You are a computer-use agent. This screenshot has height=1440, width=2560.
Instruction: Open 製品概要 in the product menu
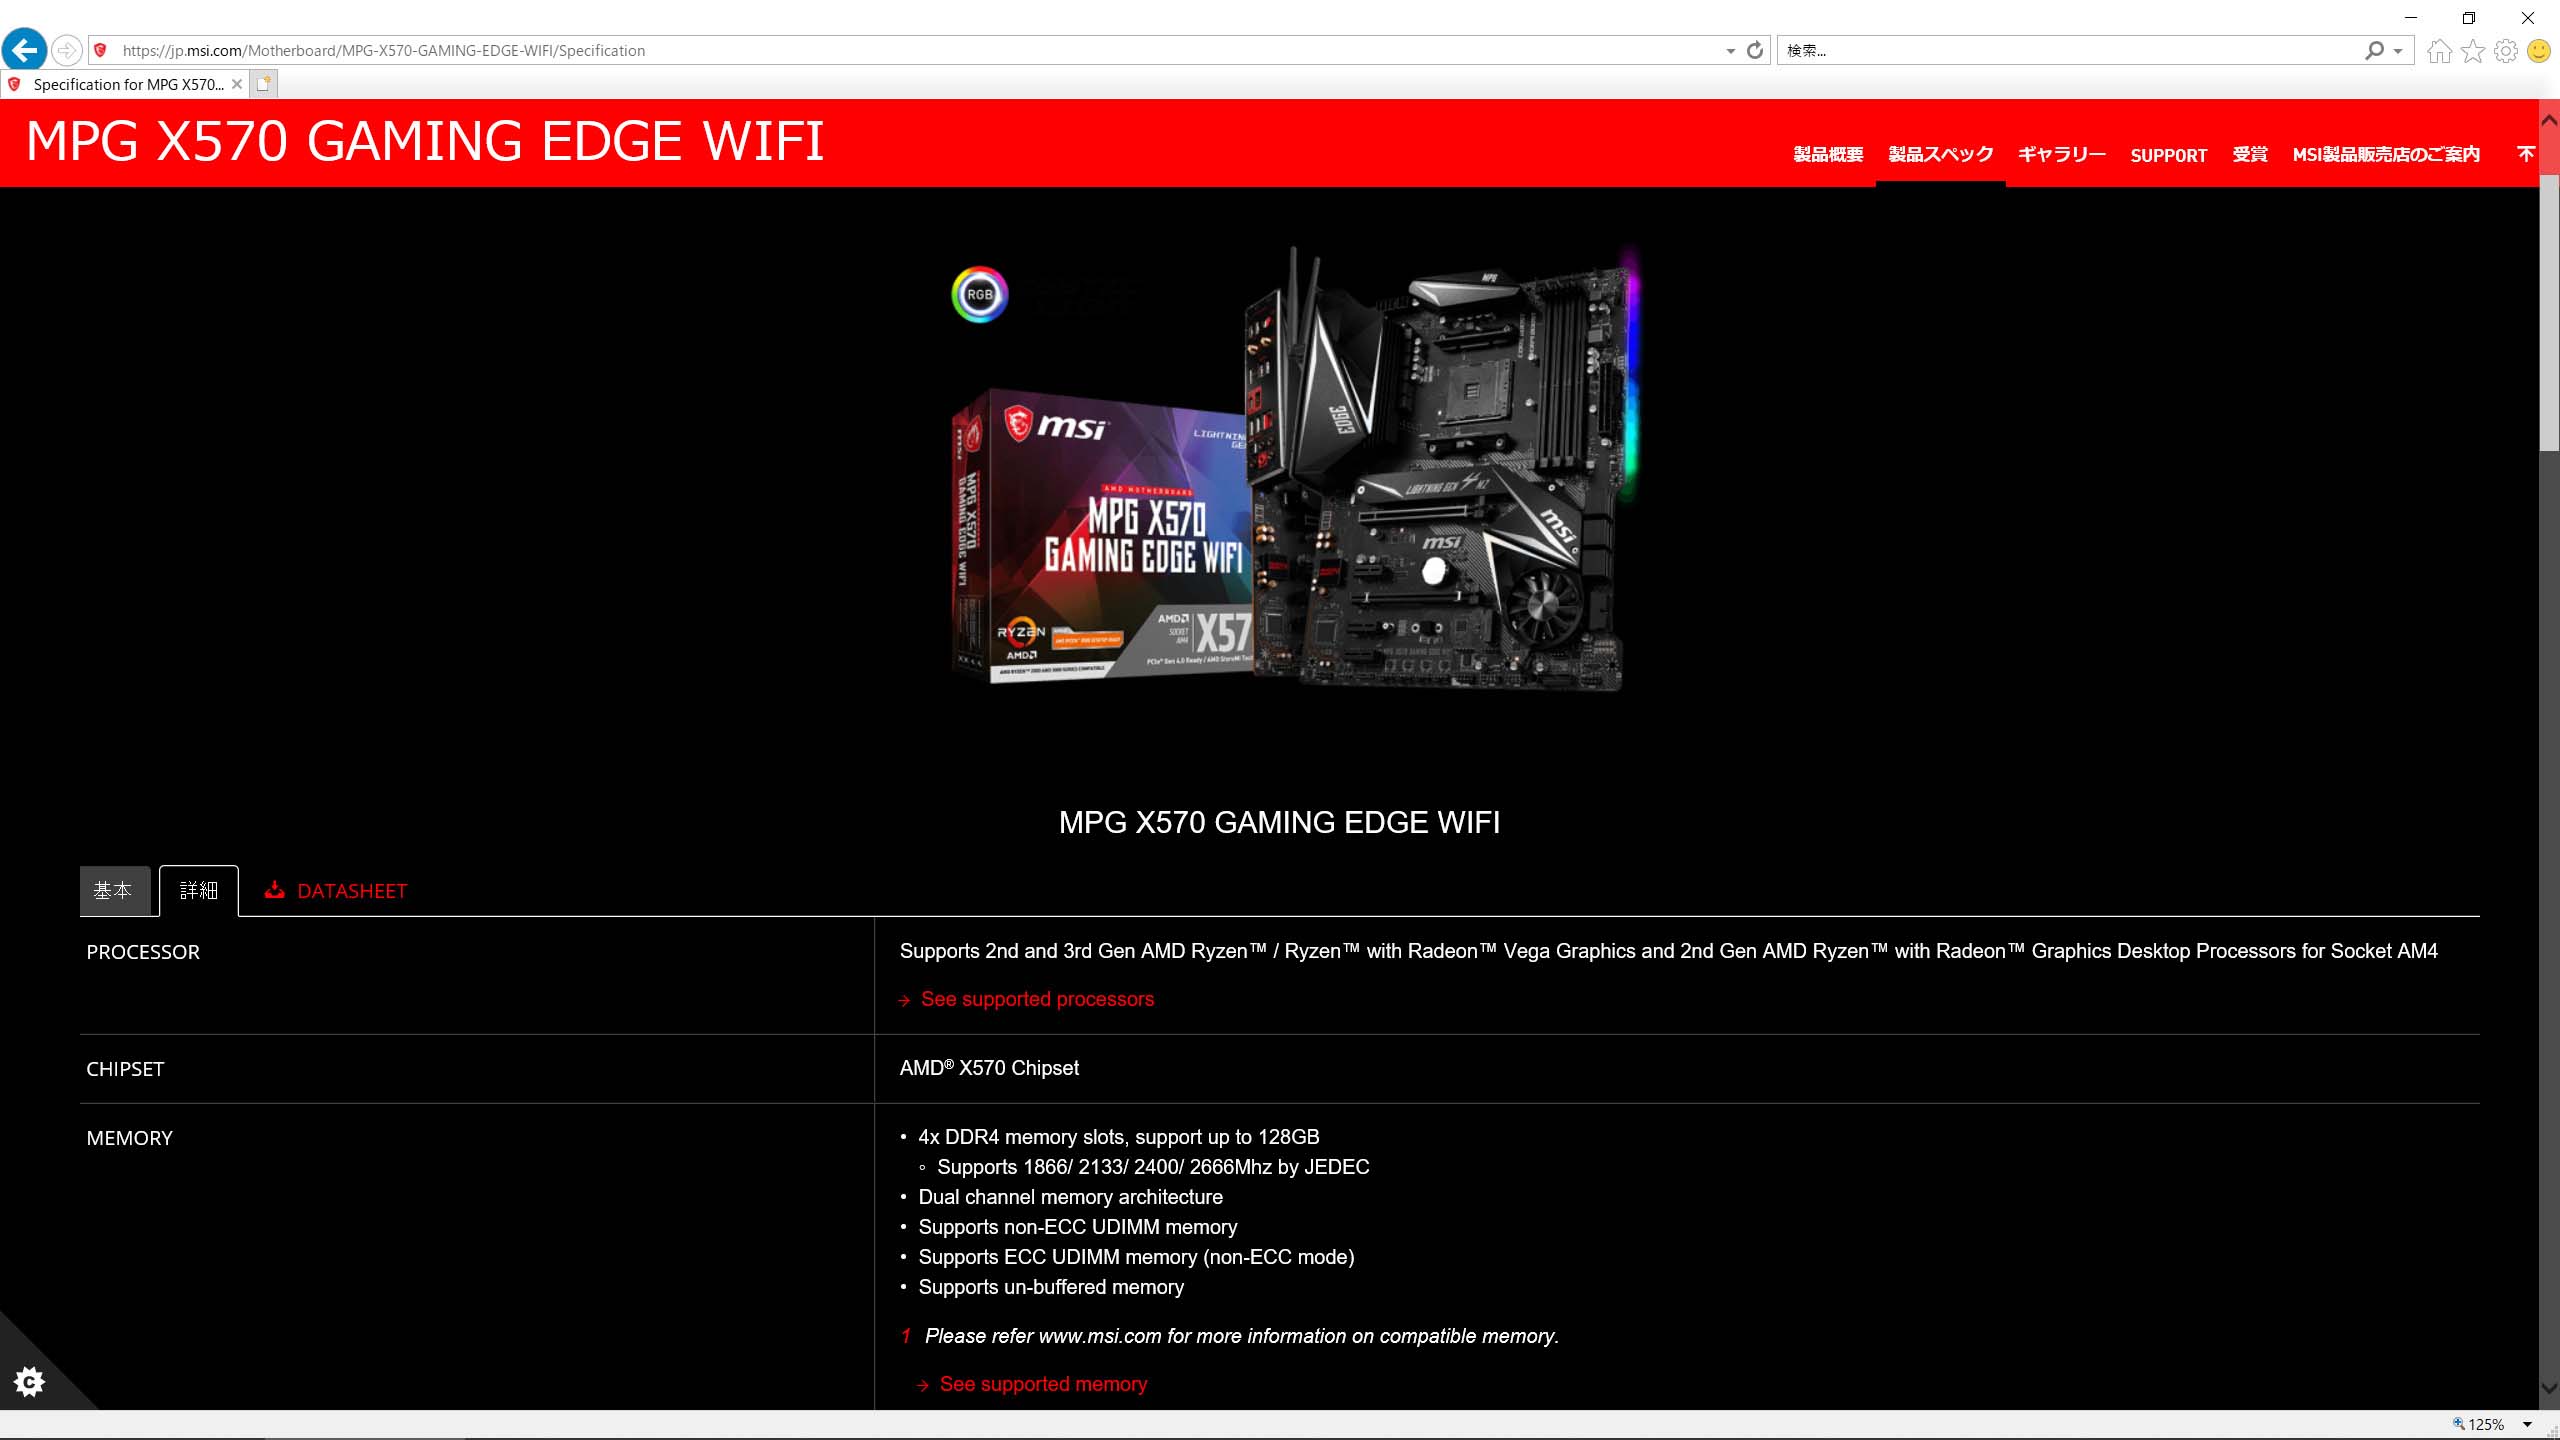[1828, 154]
